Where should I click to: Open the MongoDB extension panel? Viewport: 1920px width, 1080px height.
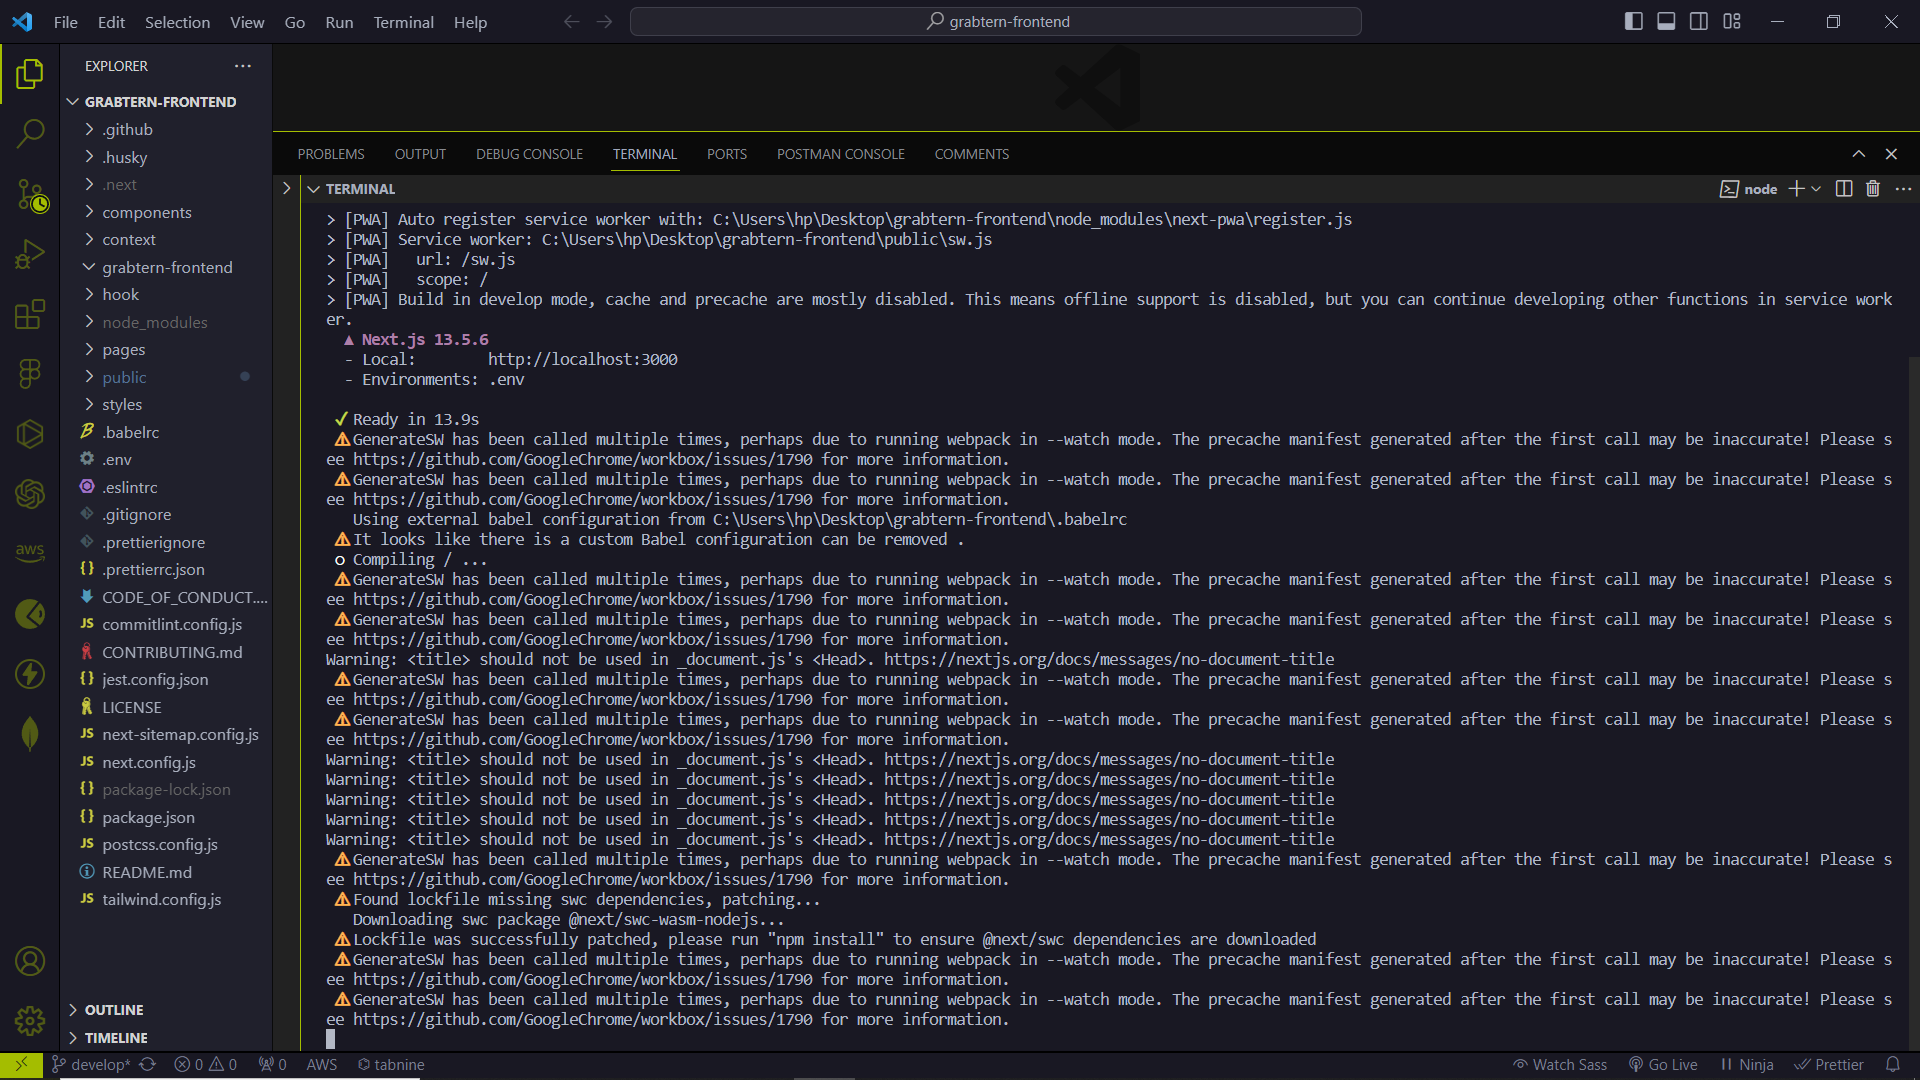coord(31,733)
